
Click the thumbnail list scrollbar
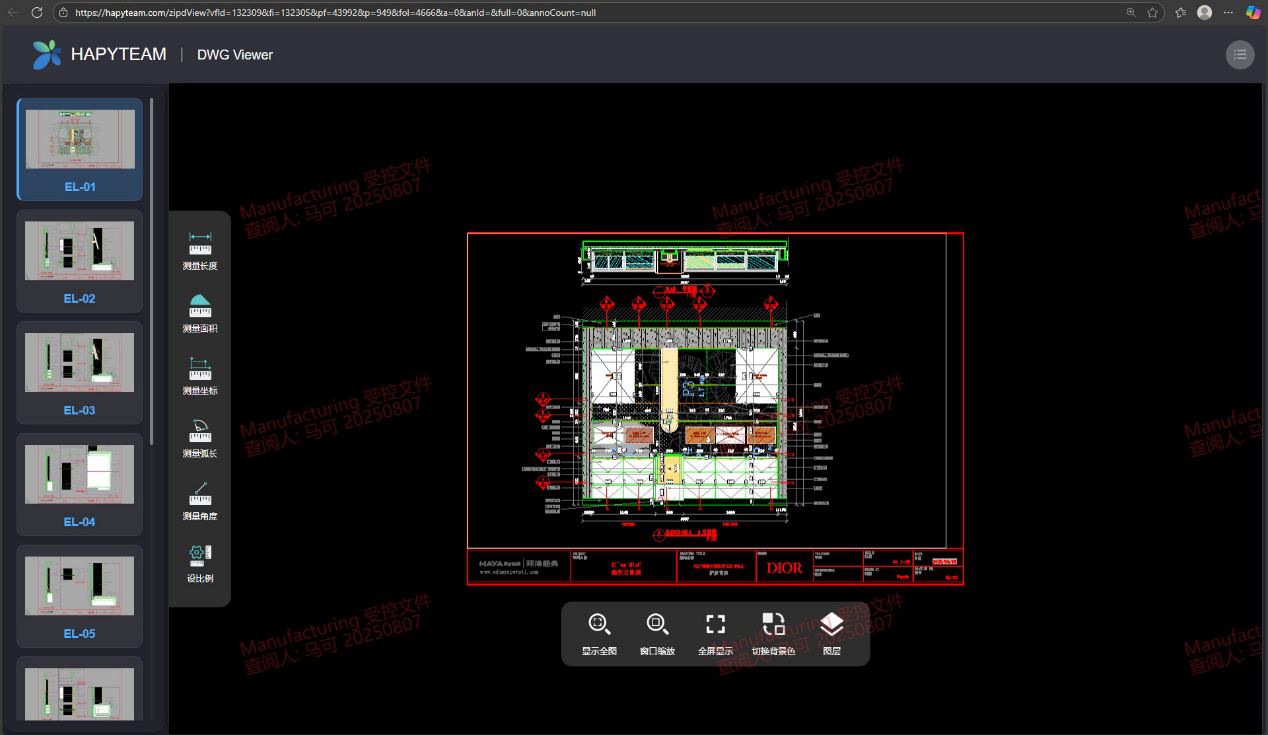coord(152,270)
